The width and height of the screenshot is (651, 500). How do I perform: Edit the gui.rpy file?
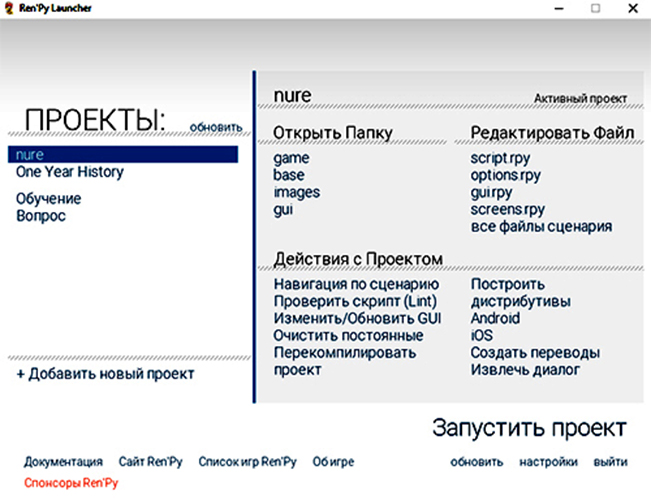(x=491, y=192)
